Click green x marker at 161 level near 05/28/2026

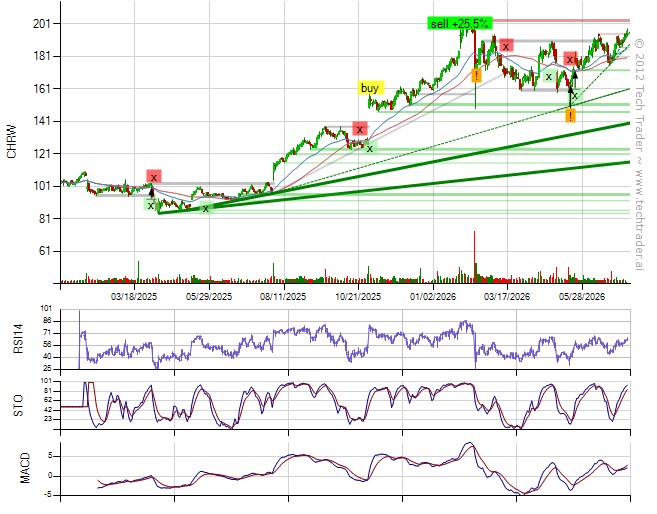575,96
